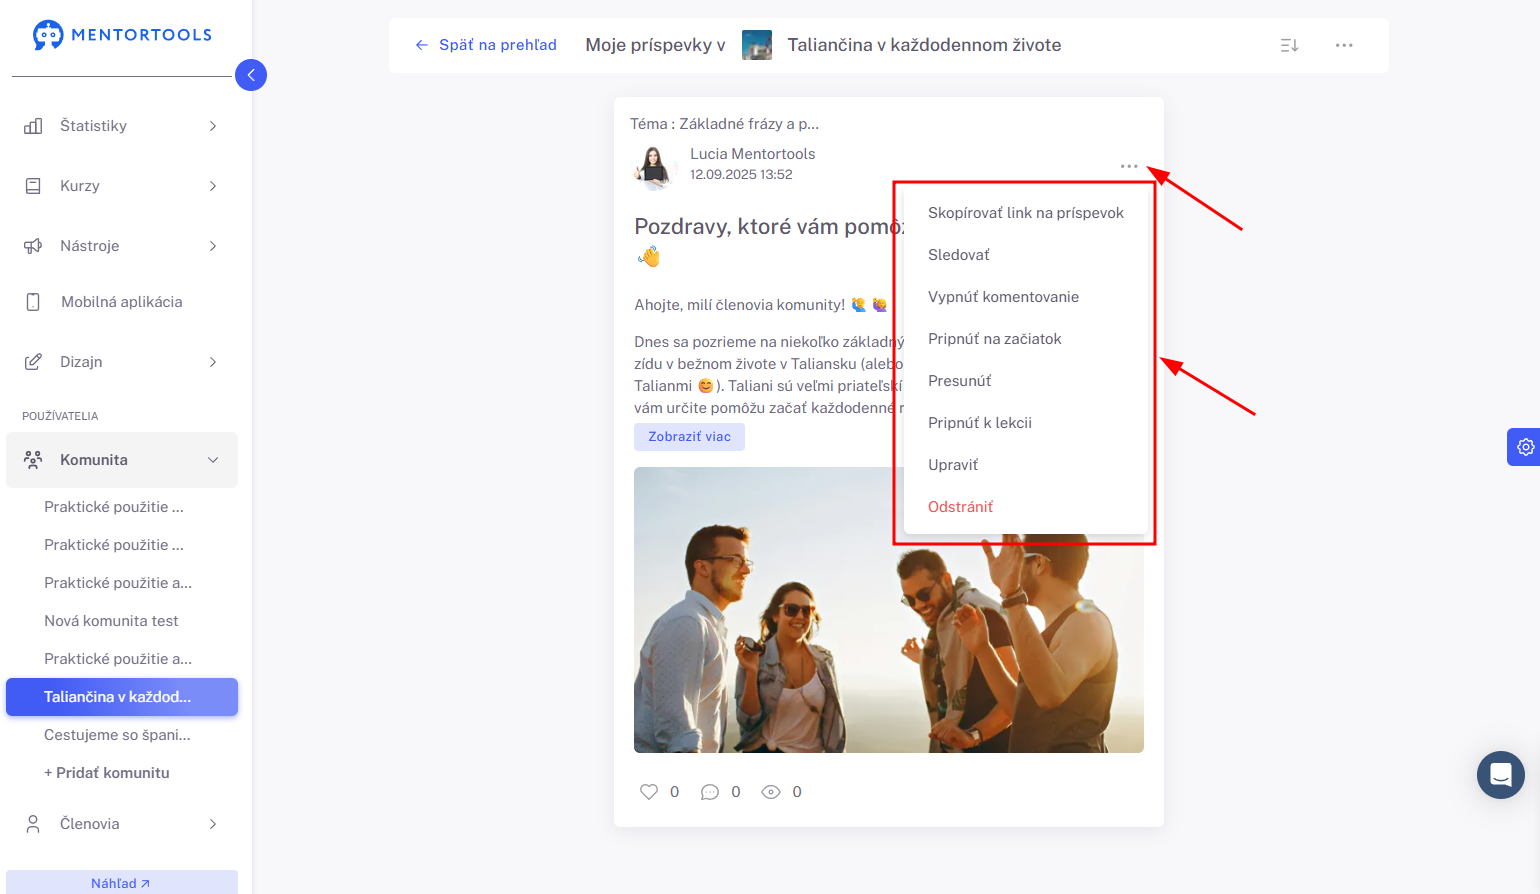1540x894 pixels.
Task: Expand the Štatistiky sidebar section
Action: click(122, 126)
